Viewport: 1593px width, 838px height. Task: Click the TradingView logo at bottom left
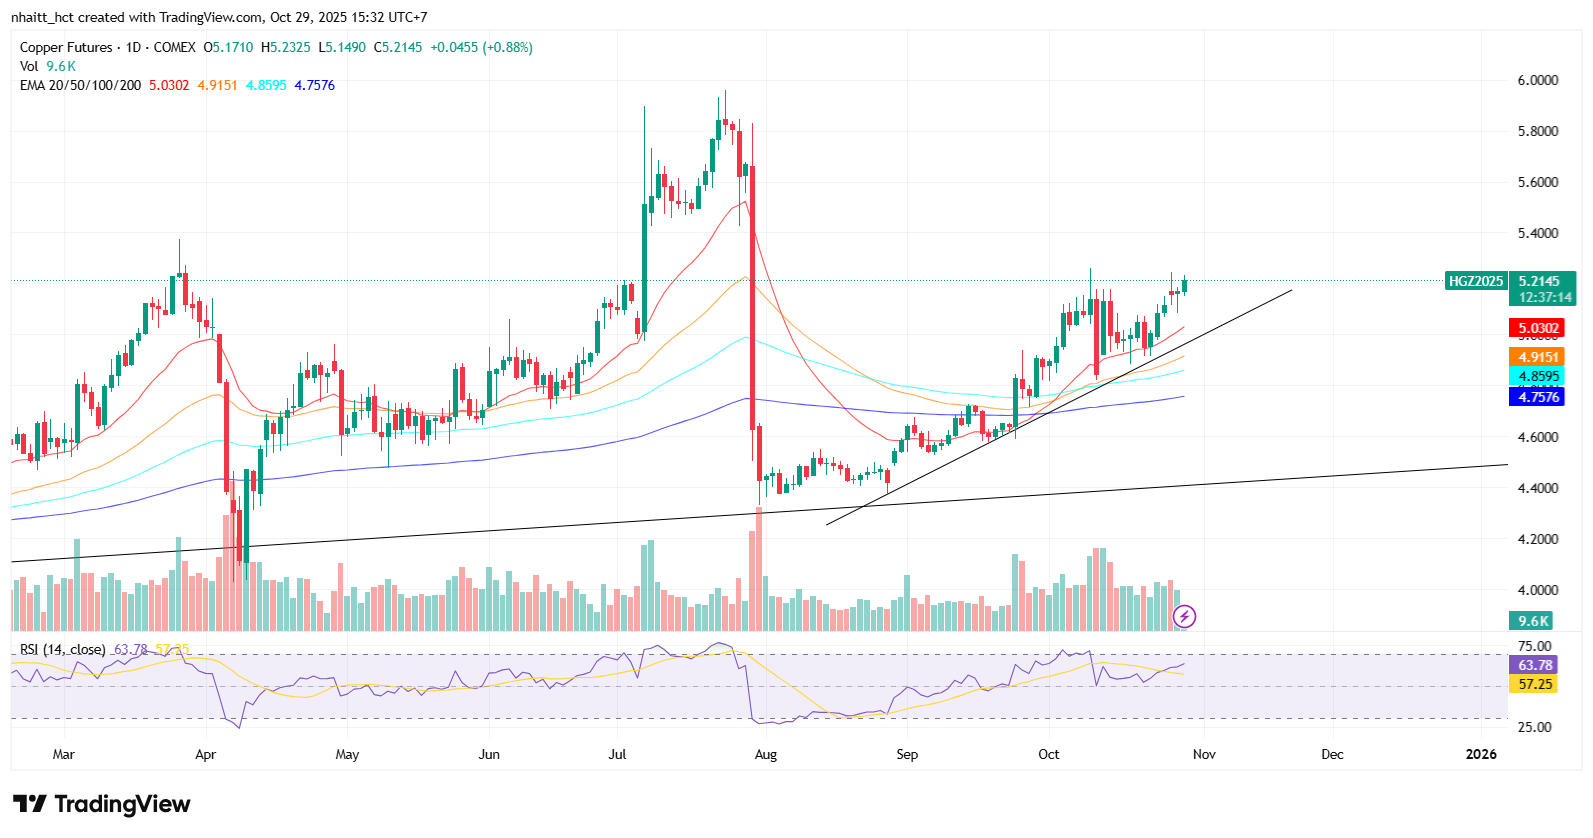point(101,804)
